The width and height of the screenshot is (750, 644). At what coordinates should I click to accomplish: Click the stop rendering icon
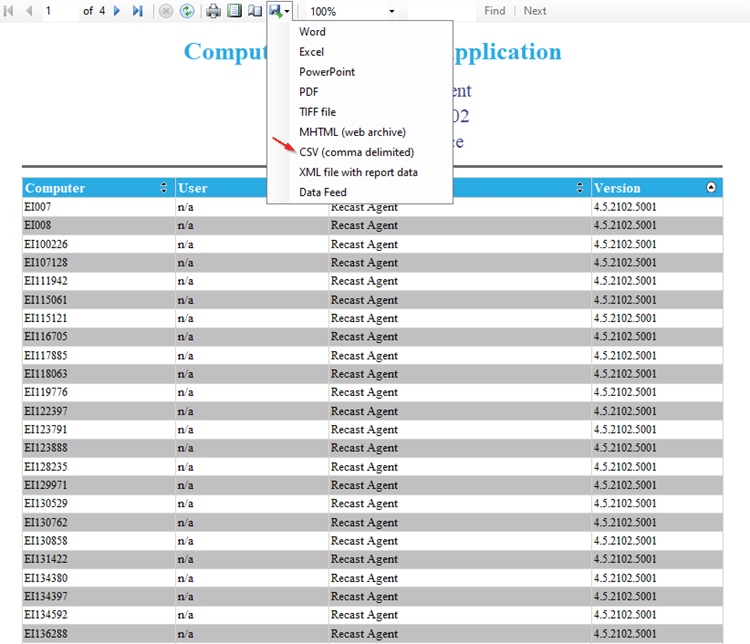click(x=166, y=11)
